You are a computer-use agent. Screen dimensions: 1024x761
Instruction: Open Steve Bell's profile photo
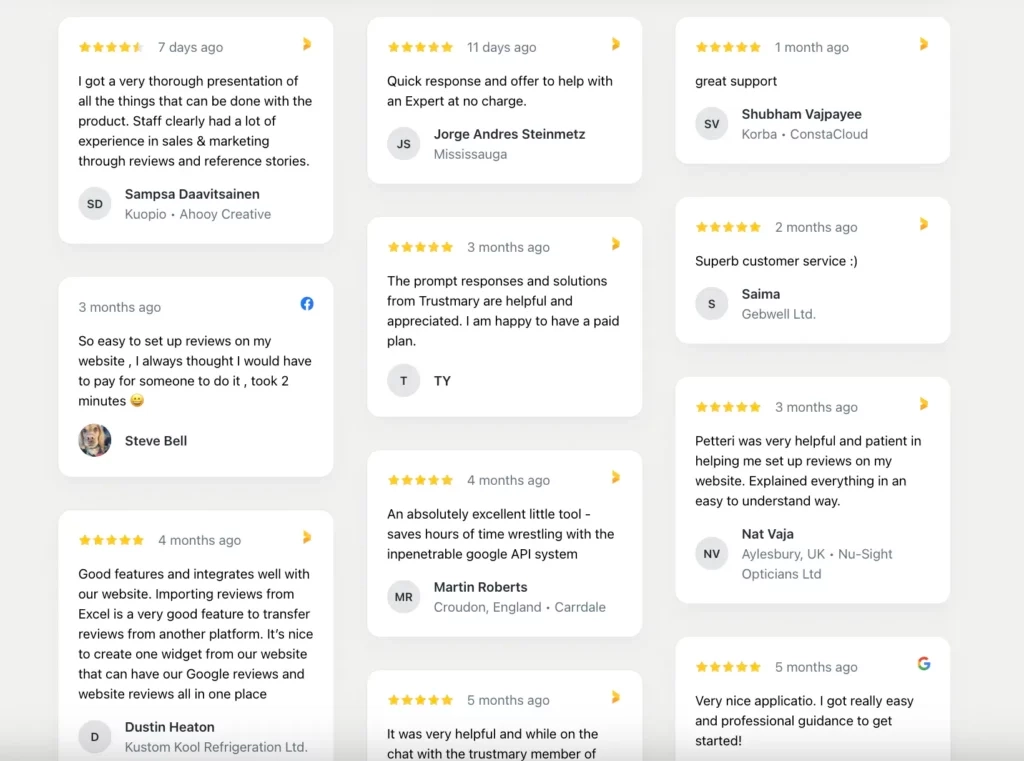tap(95, 440)
